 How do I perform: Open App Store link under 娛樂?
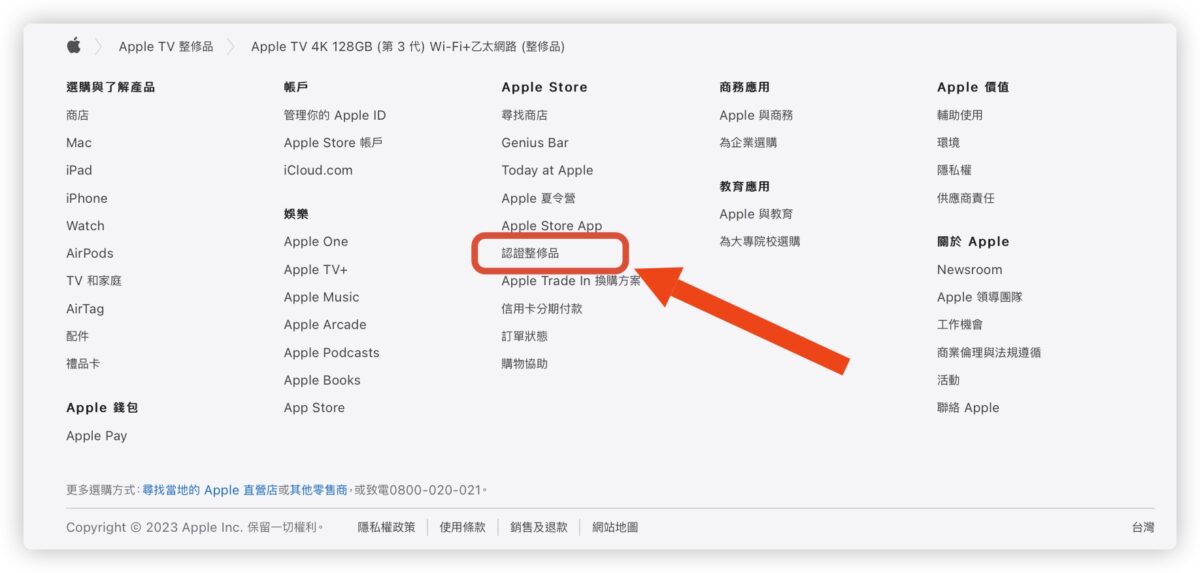tap(314, 408)
